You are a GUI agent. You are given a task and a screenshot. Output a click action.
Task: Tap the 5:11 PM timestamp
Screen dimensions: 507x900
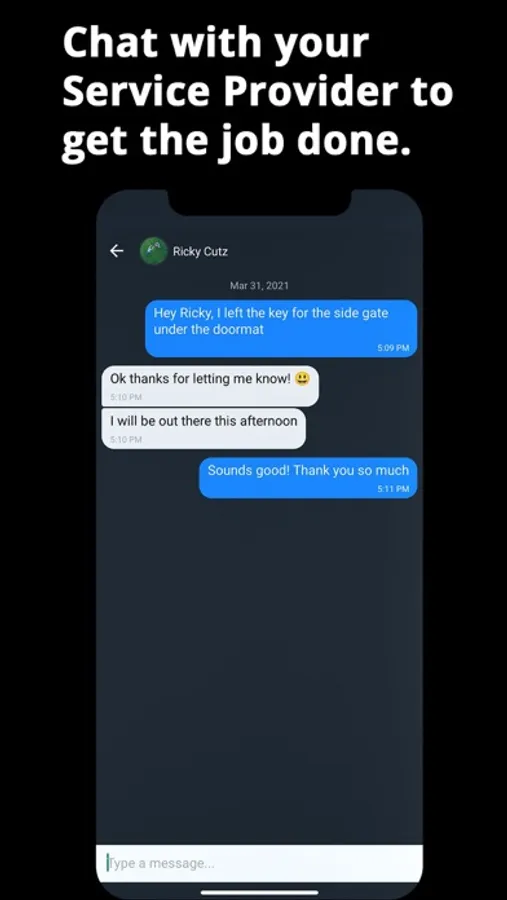393,489
